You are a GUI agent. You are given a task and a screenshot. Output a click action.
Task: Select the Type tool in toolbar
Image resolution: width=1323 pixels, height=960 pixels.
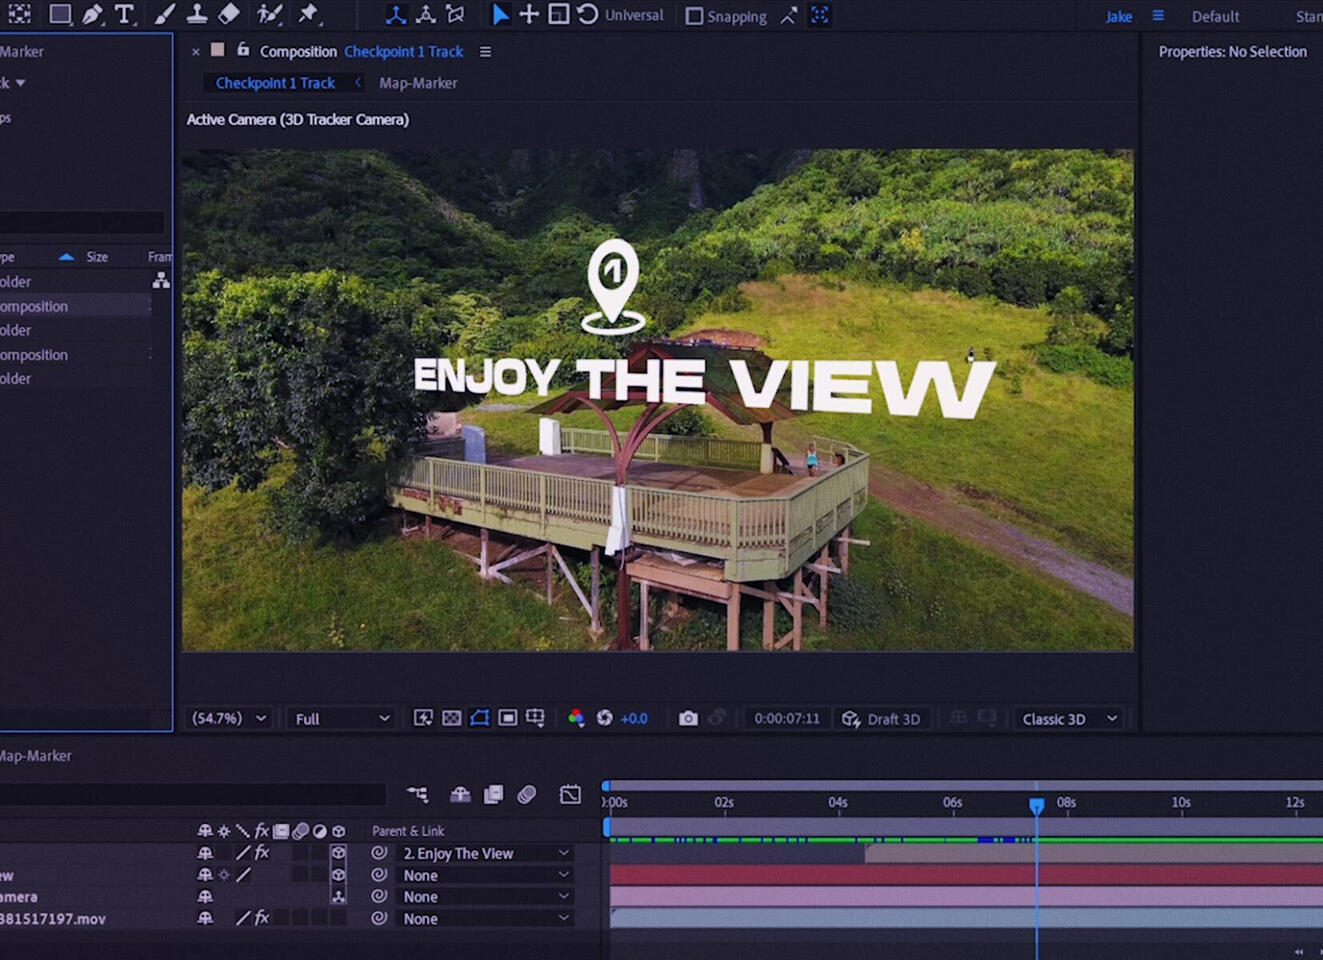pos(124,14)
